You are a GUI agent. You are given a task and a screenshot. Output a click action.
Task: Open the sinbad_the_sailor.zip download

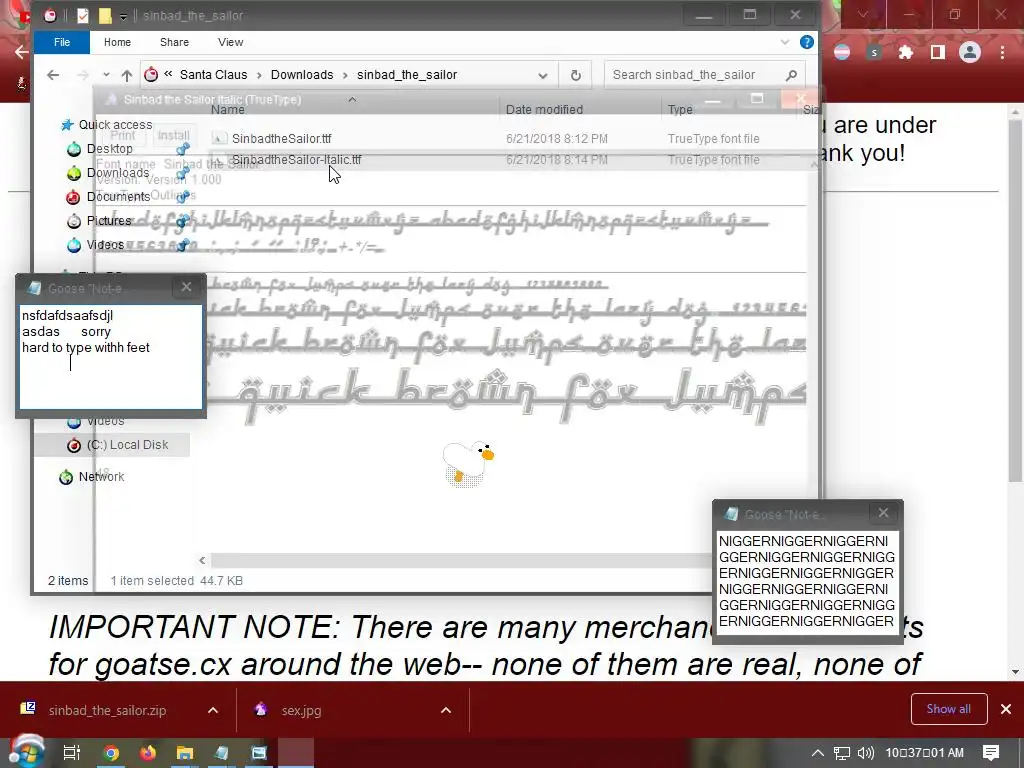pos(107,711)
